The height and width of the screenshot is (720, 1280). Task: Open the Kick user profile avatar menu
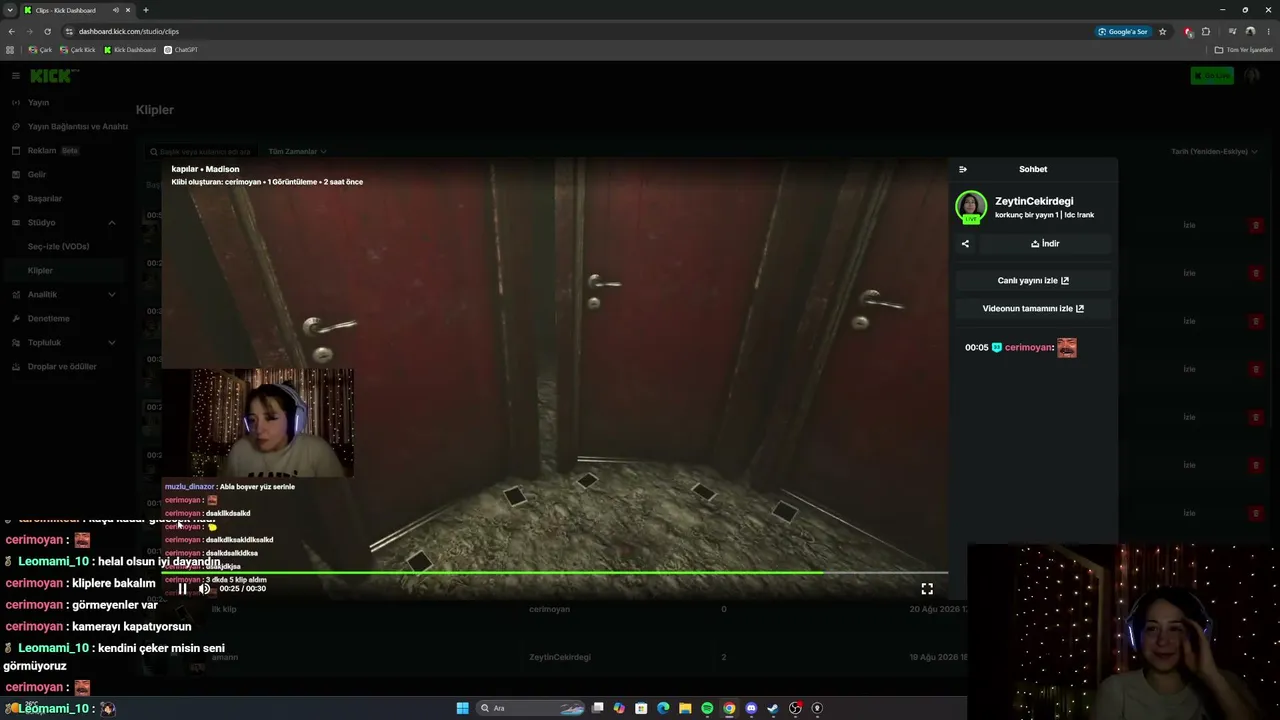click(1251, 76)
